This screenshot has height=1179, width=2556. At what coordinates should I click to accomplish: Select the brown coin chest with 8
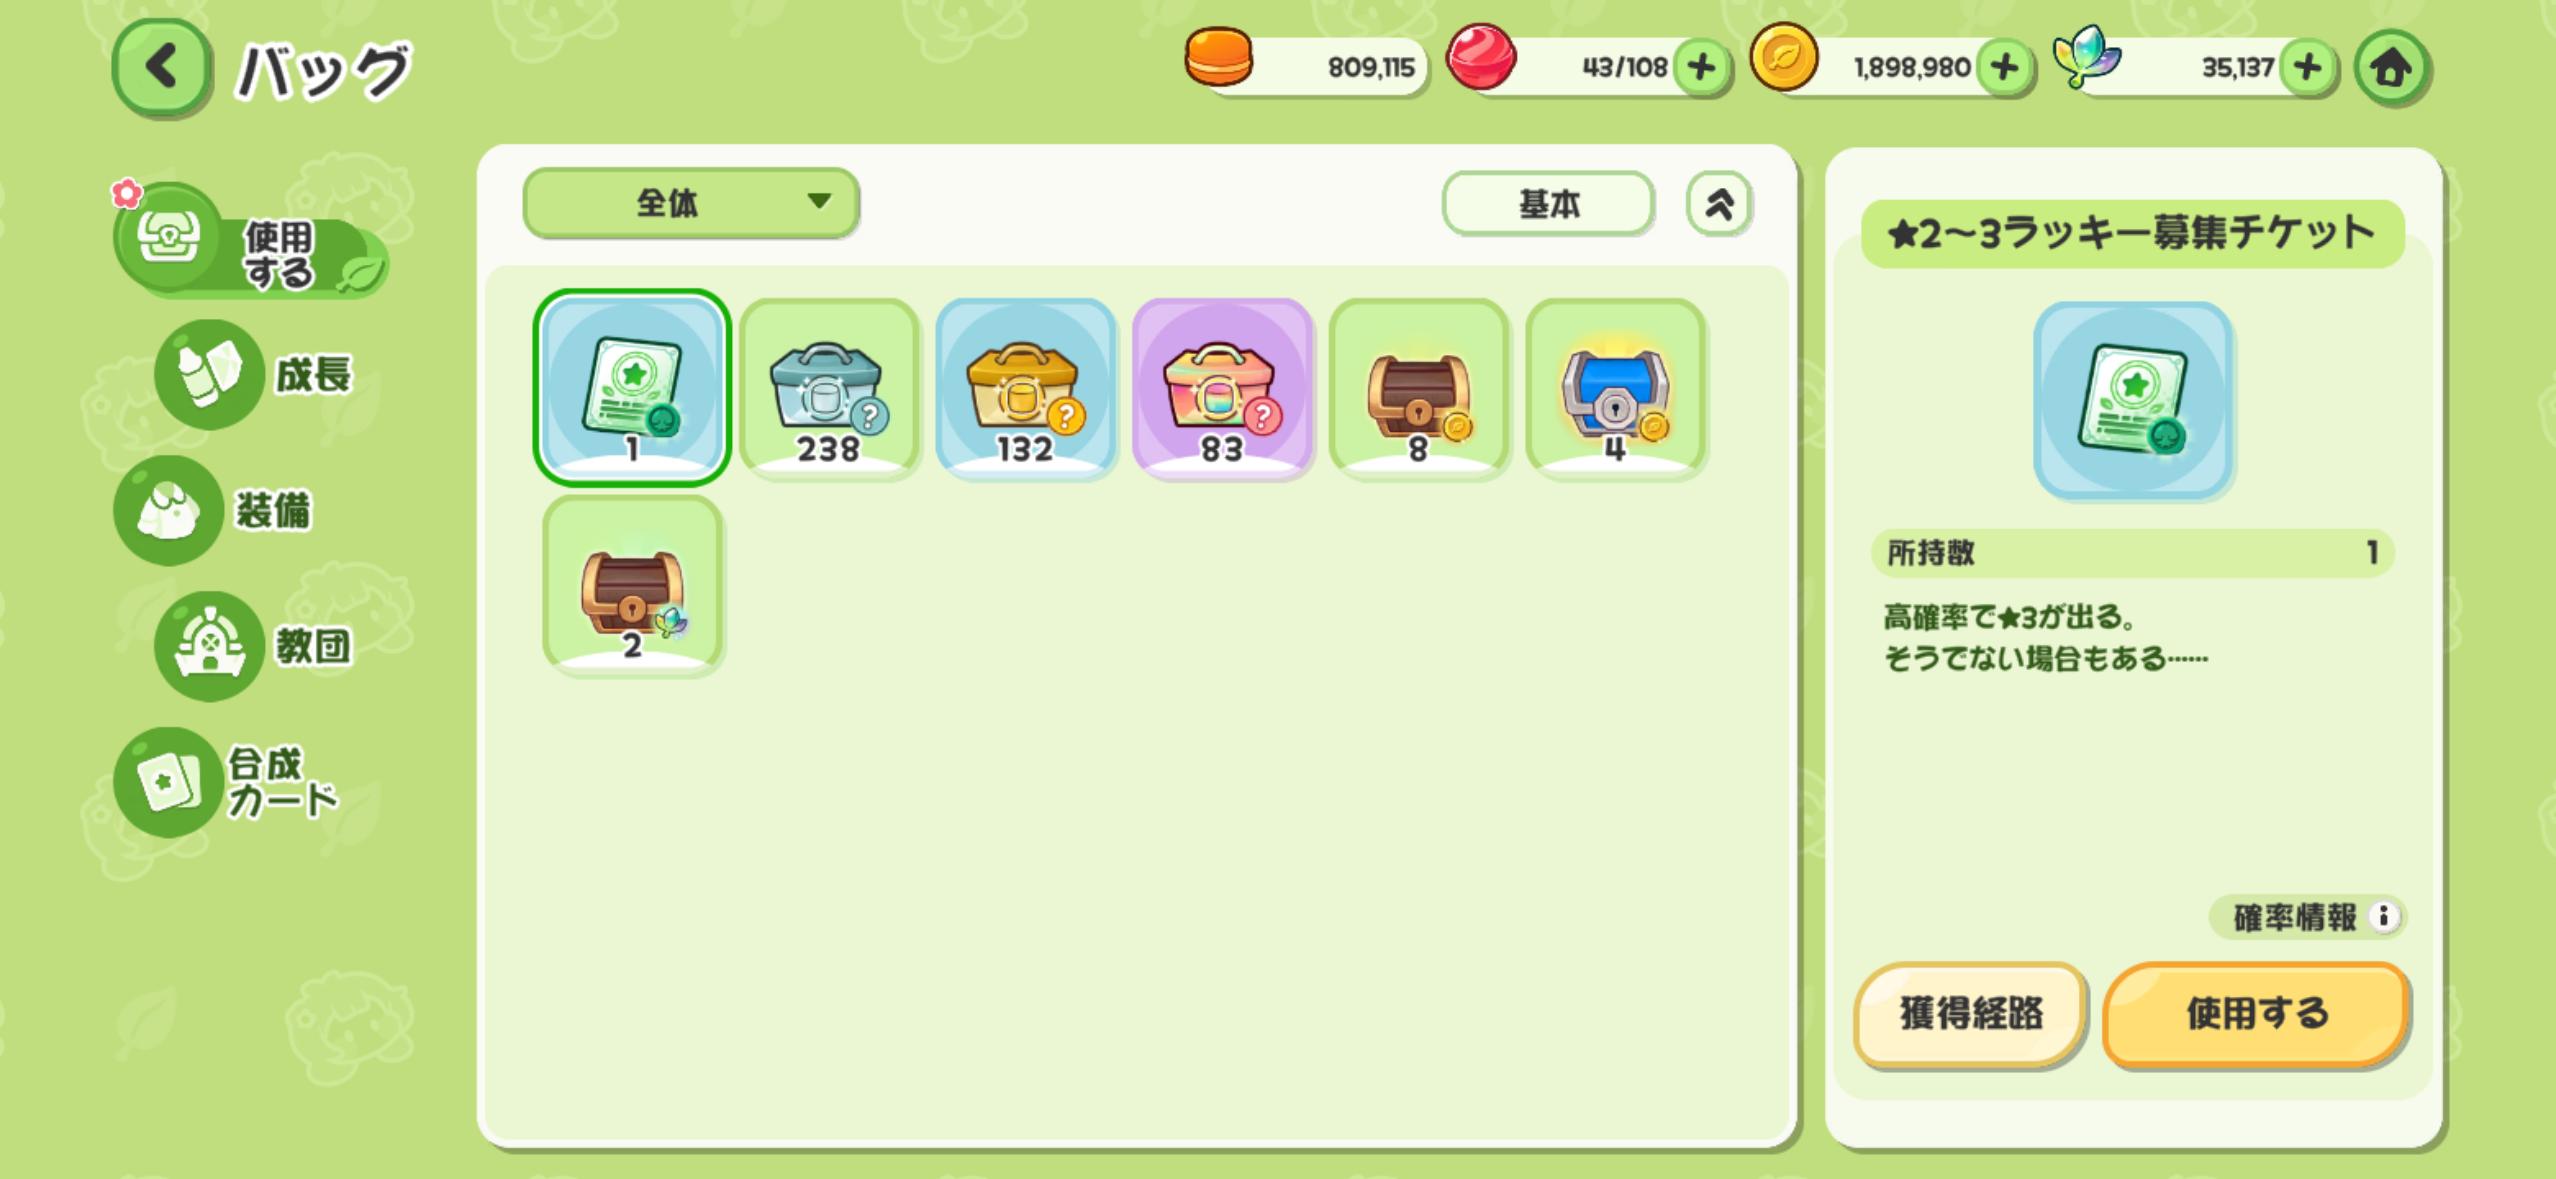[x=1418, y=389]
